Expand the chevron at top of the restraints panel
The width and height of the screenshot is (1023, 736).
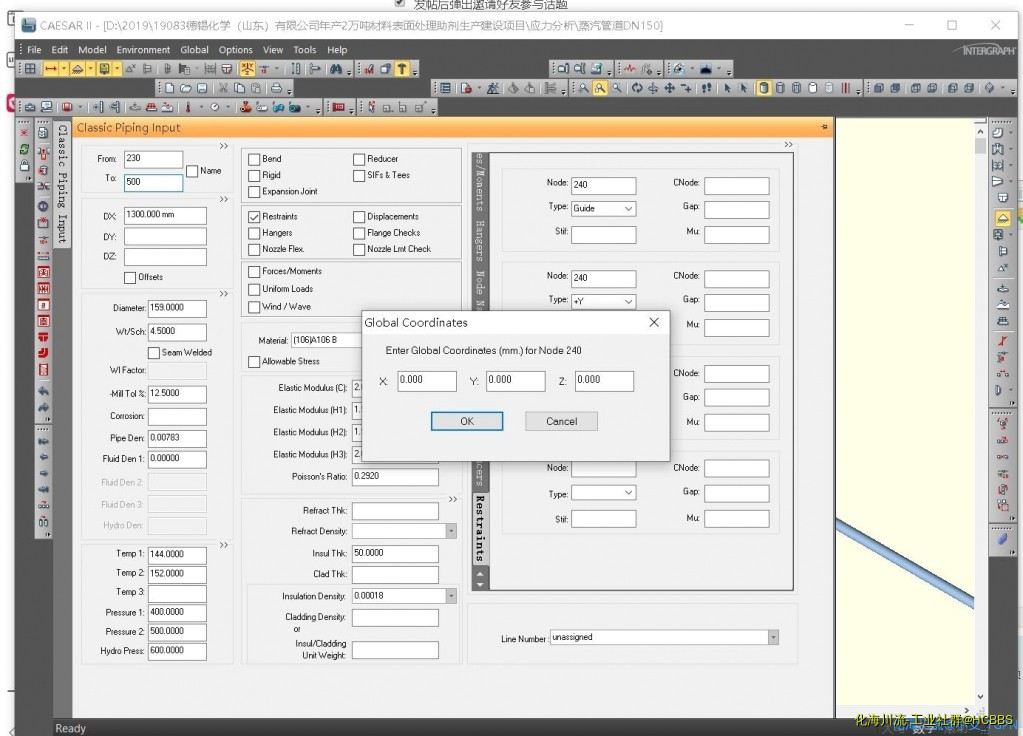789,145
